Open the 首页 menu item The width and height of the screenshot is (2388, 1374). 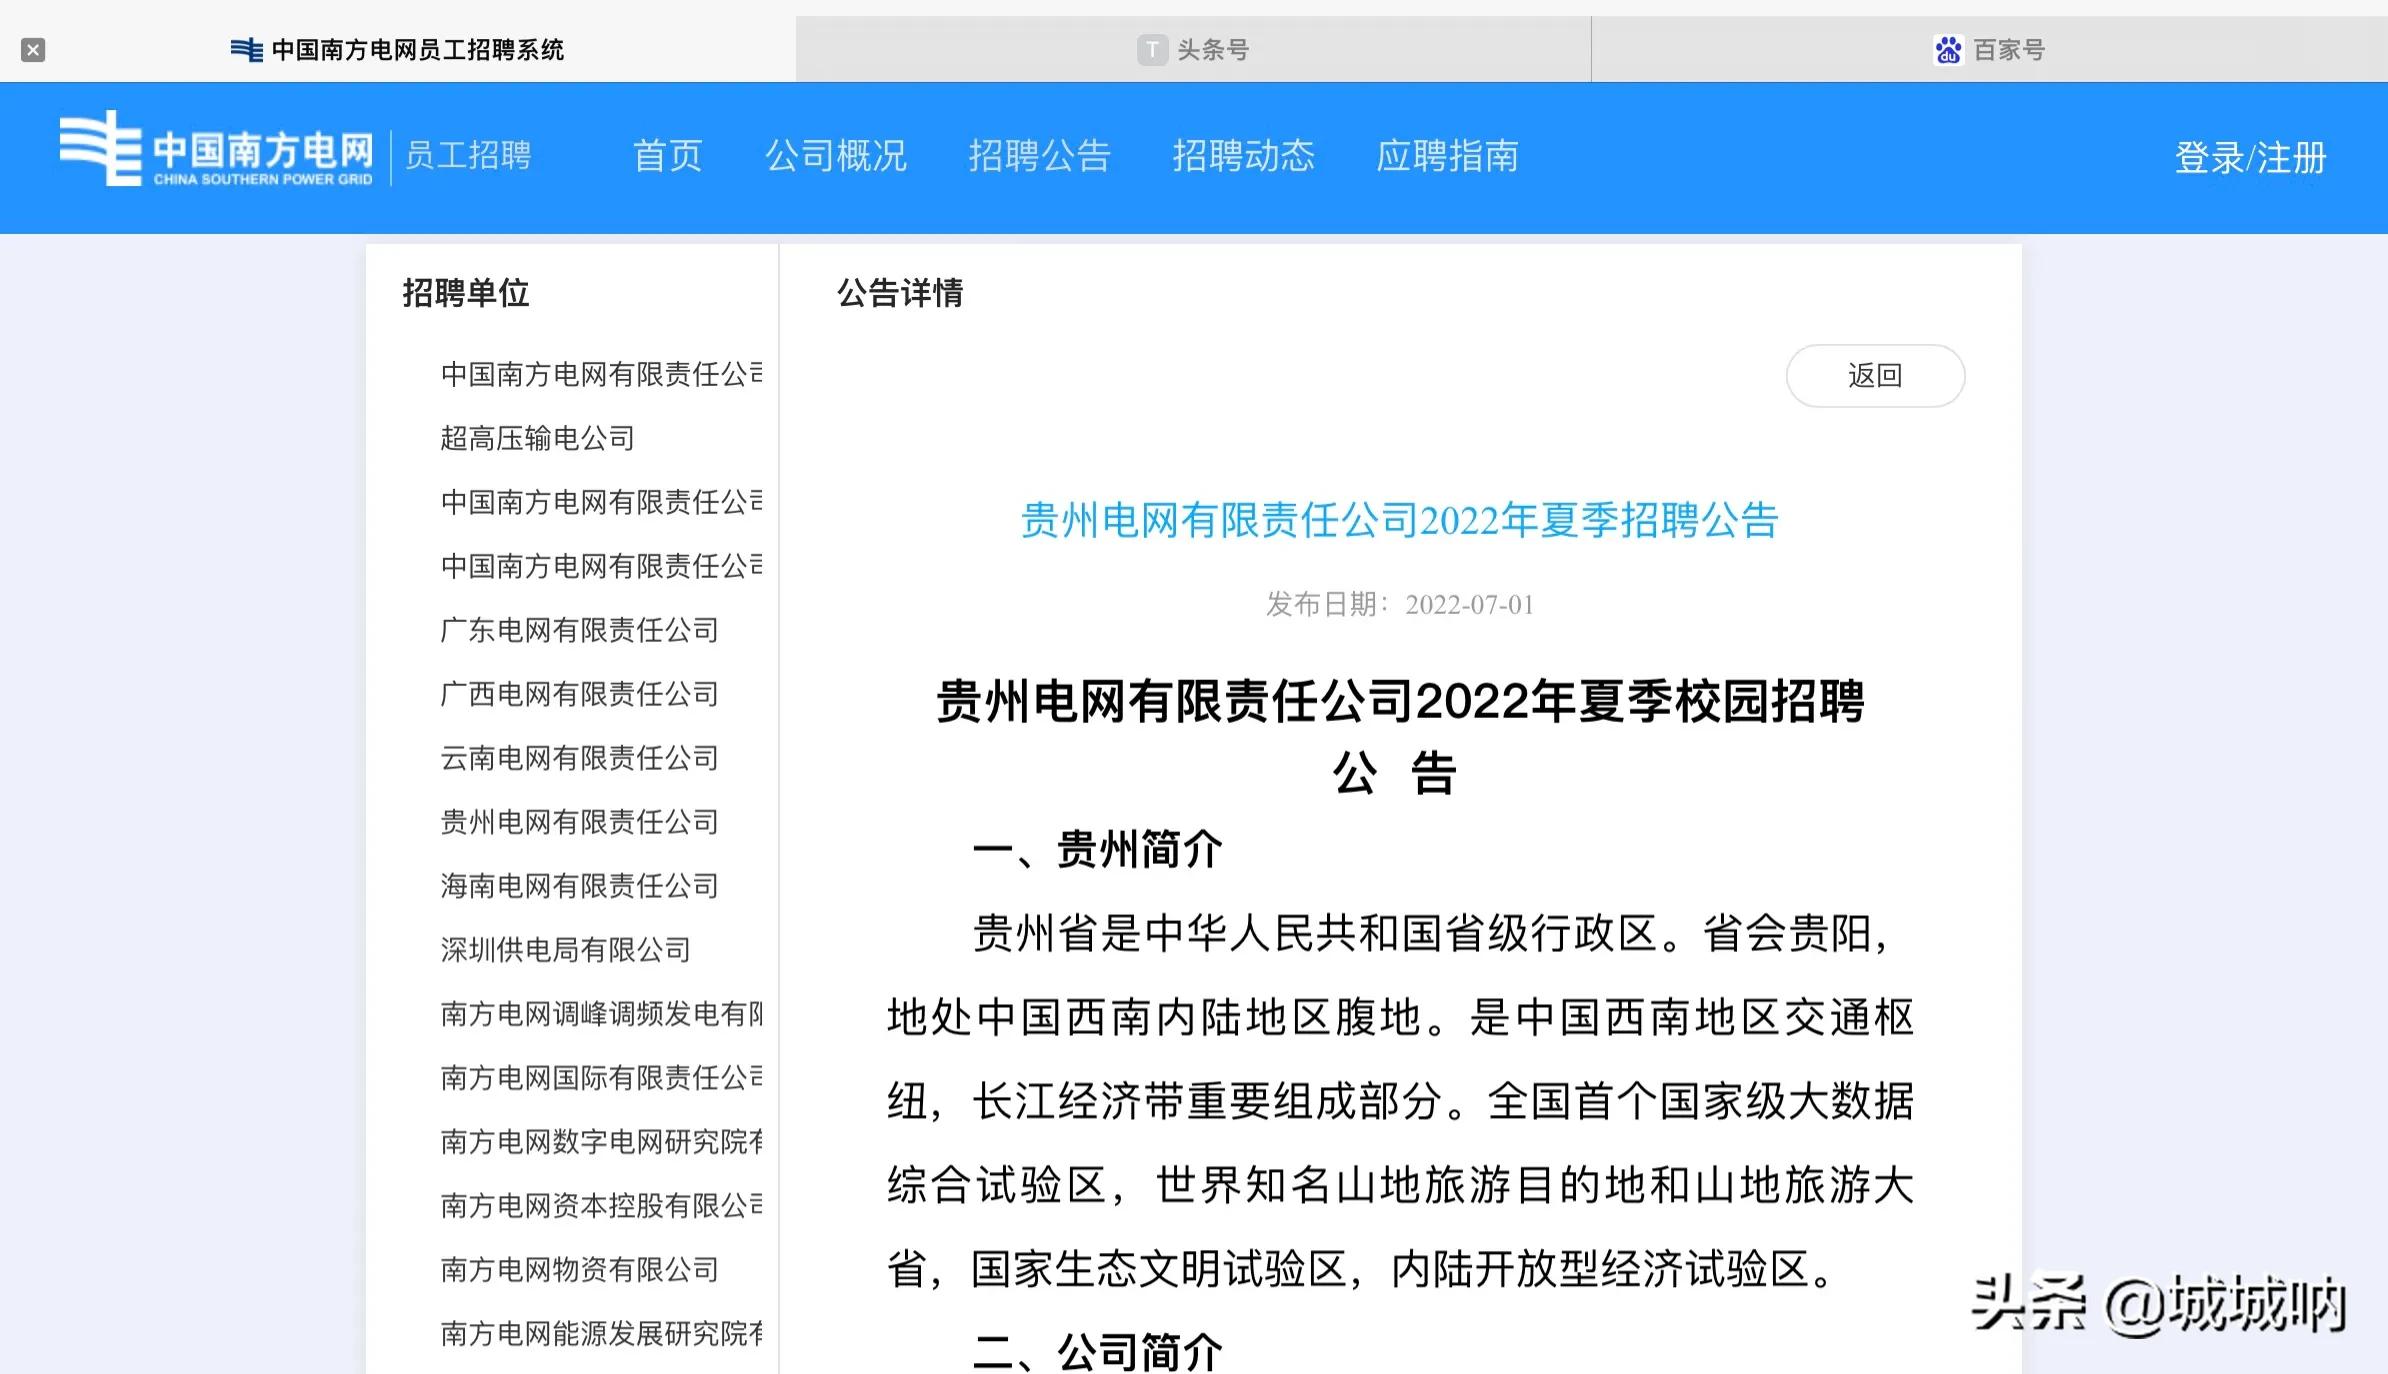click(x=667, y=156)
